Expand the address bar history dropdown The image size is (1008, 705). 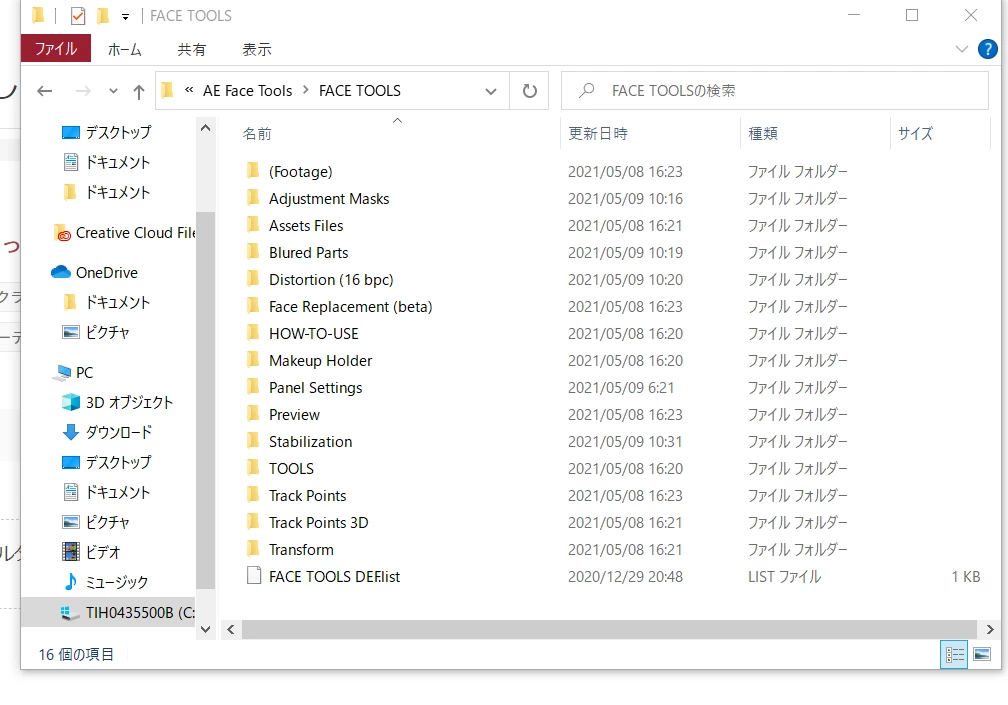(491, 91)
